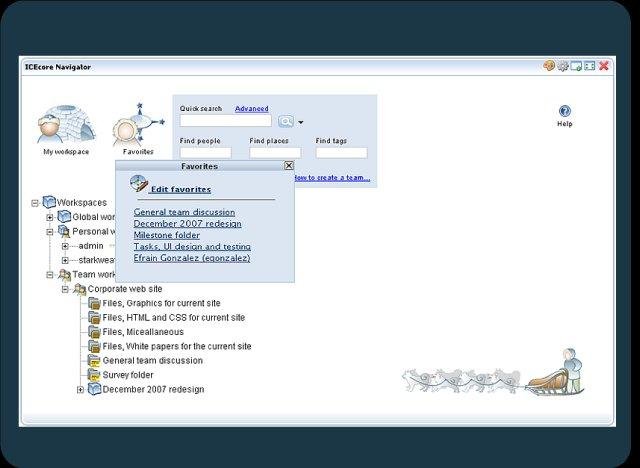The image size is (640, 468).
Task: Expand the December 2007 redesign node
Action: point(81,390)
